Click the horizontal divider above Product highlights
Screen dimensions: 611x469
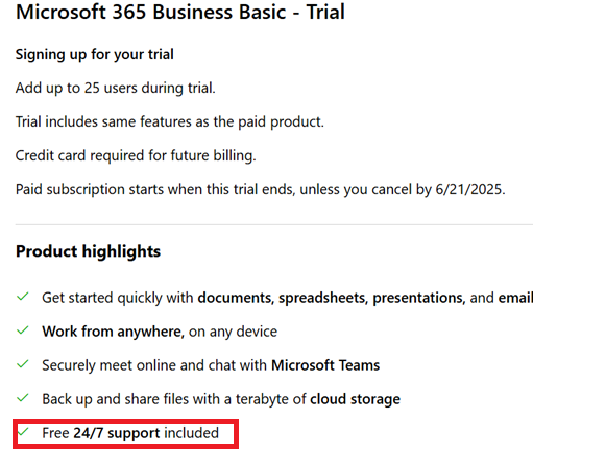pos(274,224)
